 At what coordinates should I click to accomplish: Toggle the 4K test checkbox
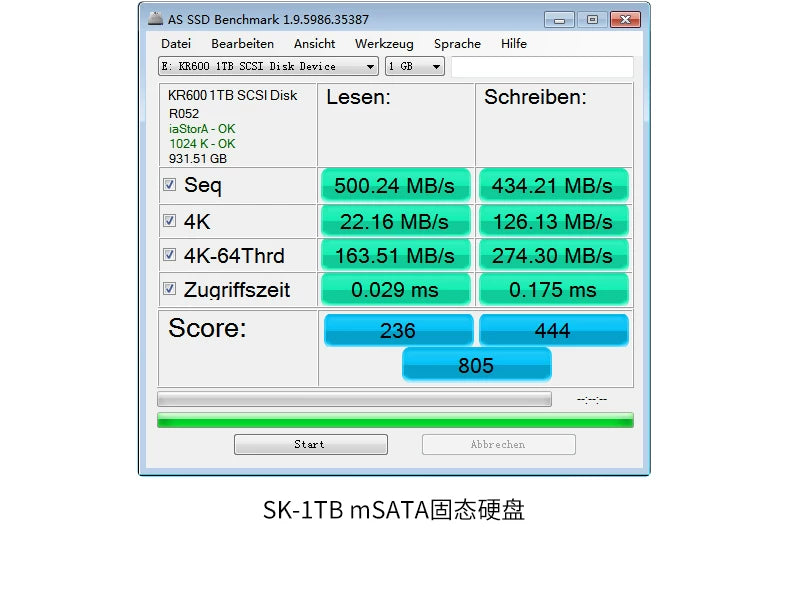170,221
